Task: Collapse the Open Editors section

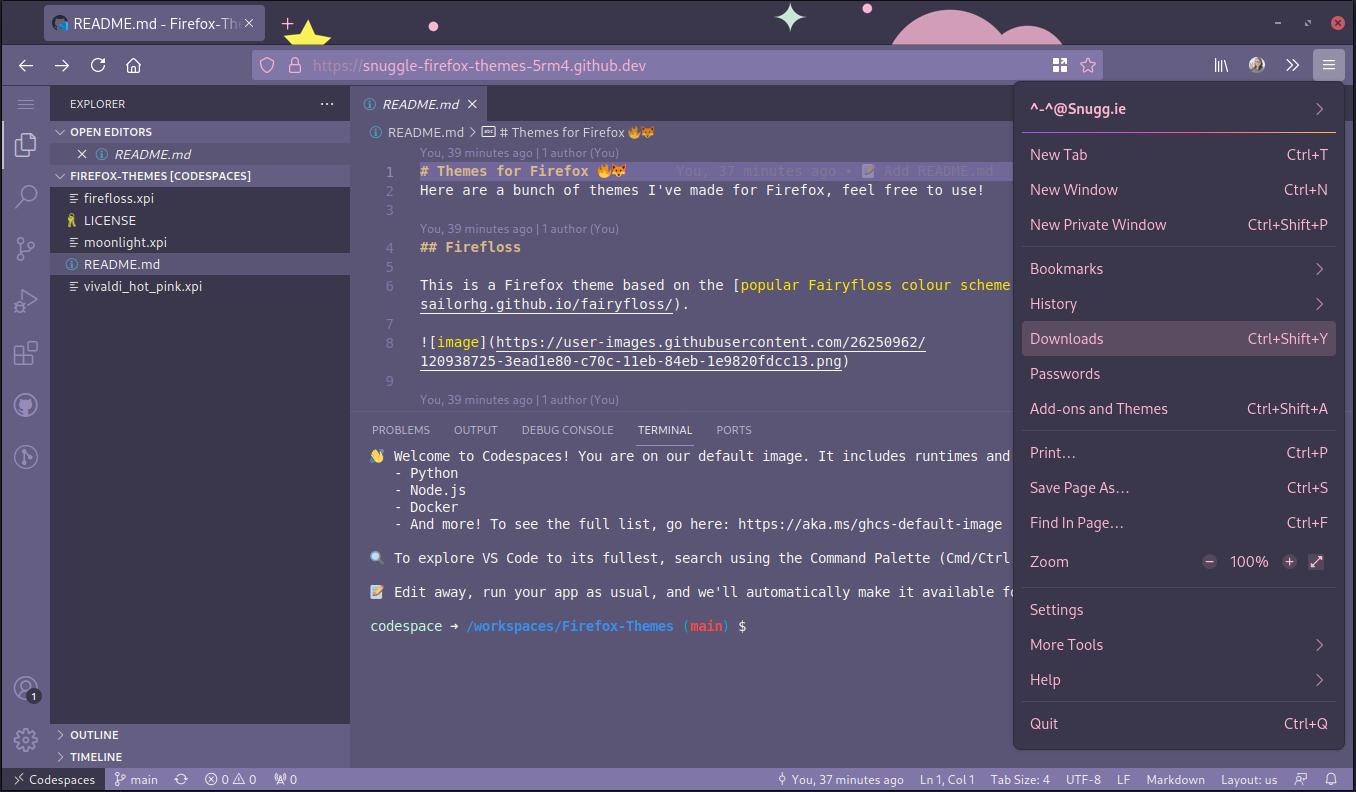Action: click(200, 132)
